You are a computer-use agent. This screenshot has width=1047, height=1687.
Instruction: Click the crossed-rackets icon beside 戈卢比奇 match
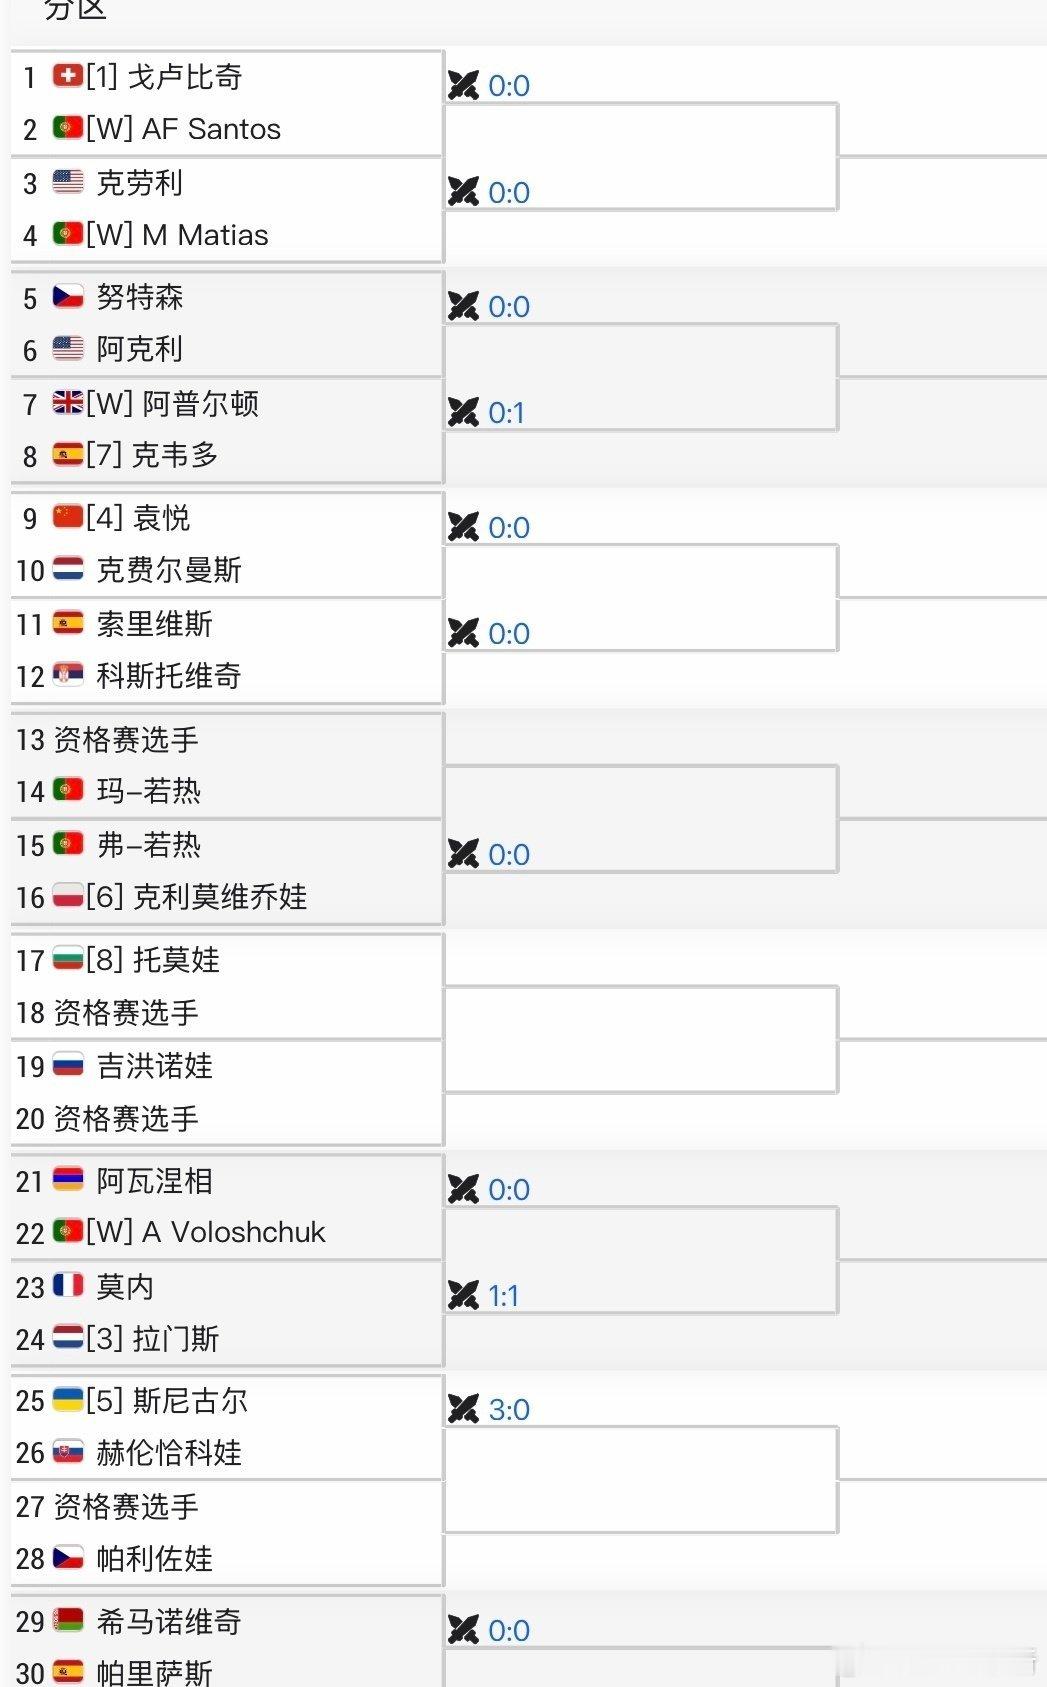(464, 85)
